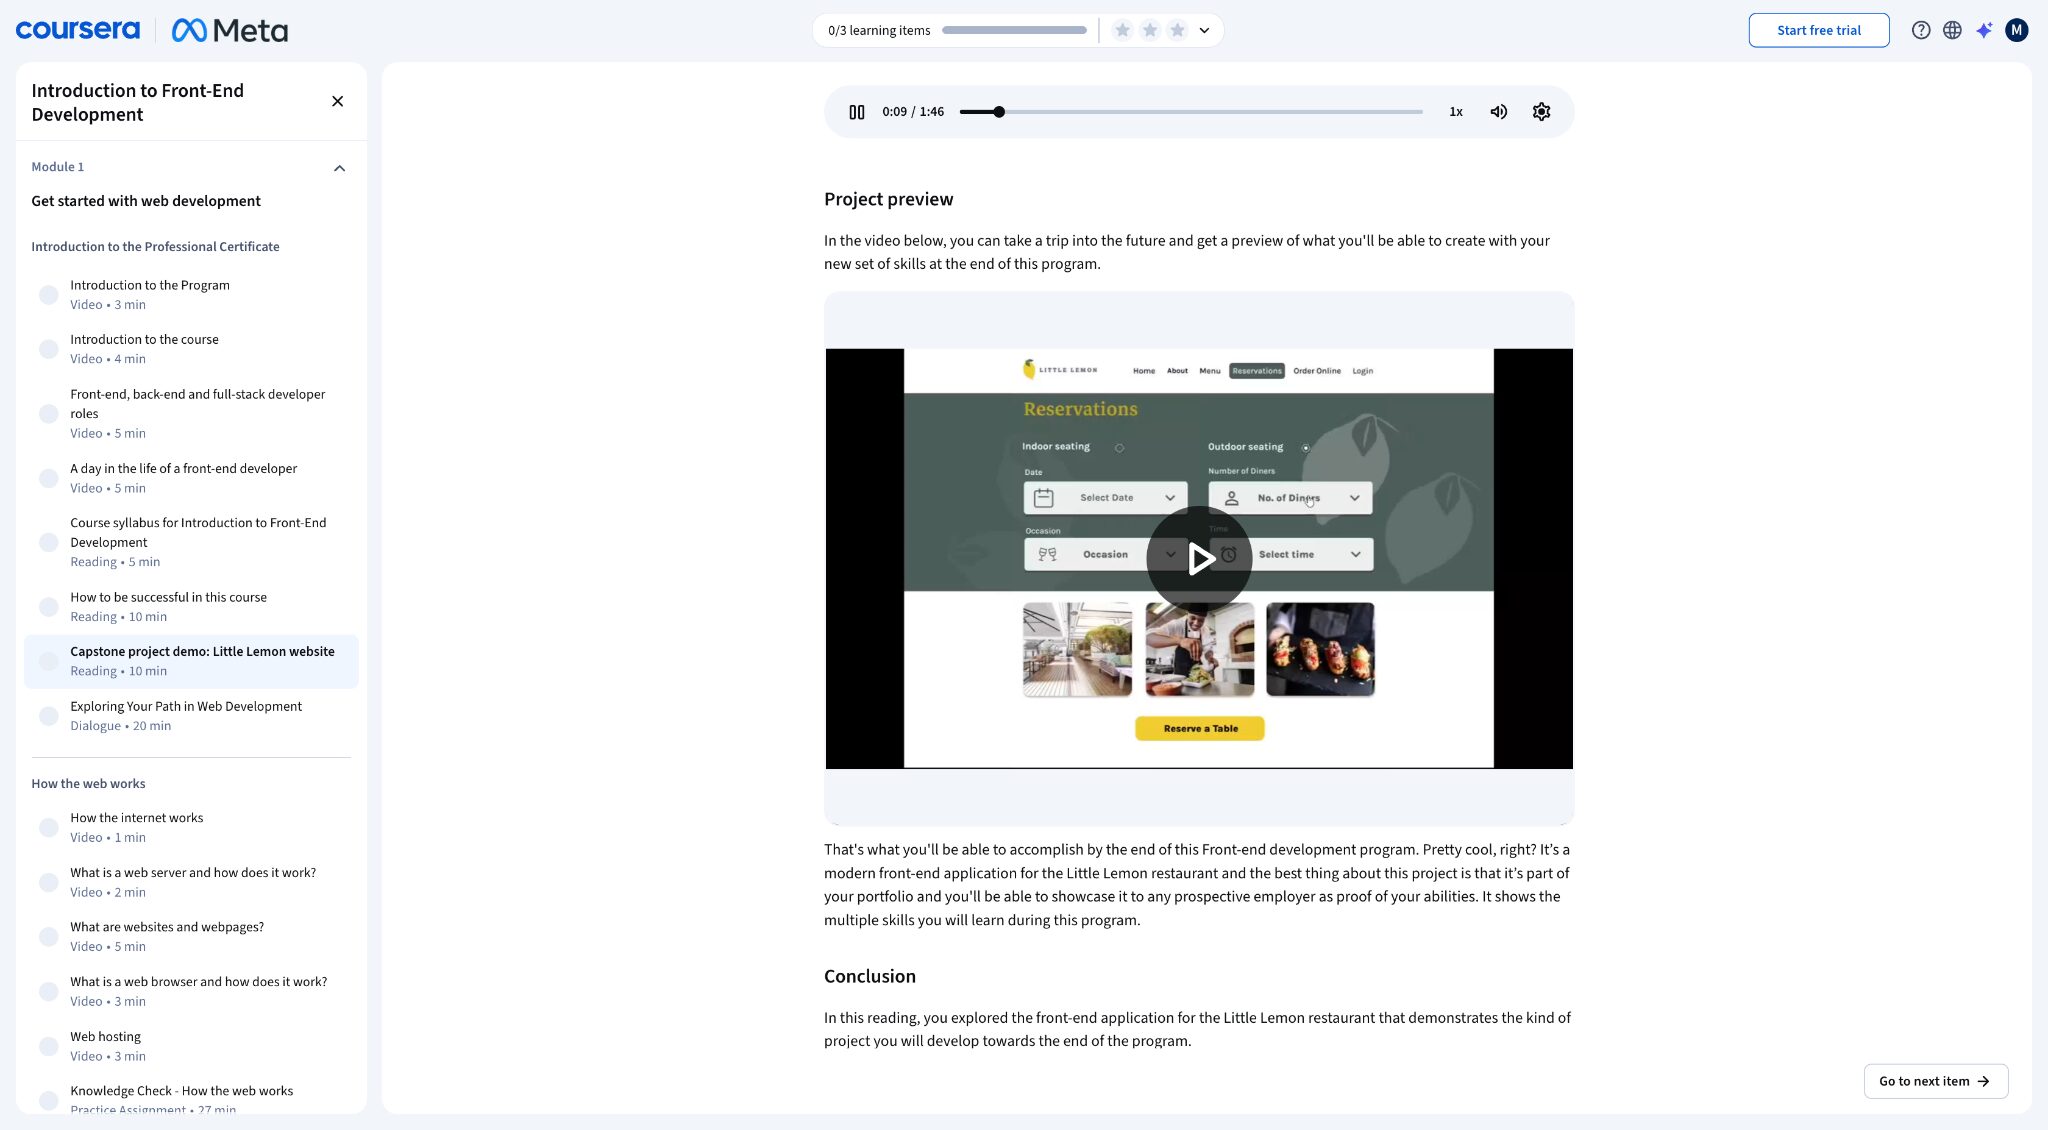
Task: Open Exploring Your Path in Web Development
Action: coord(191,716)
